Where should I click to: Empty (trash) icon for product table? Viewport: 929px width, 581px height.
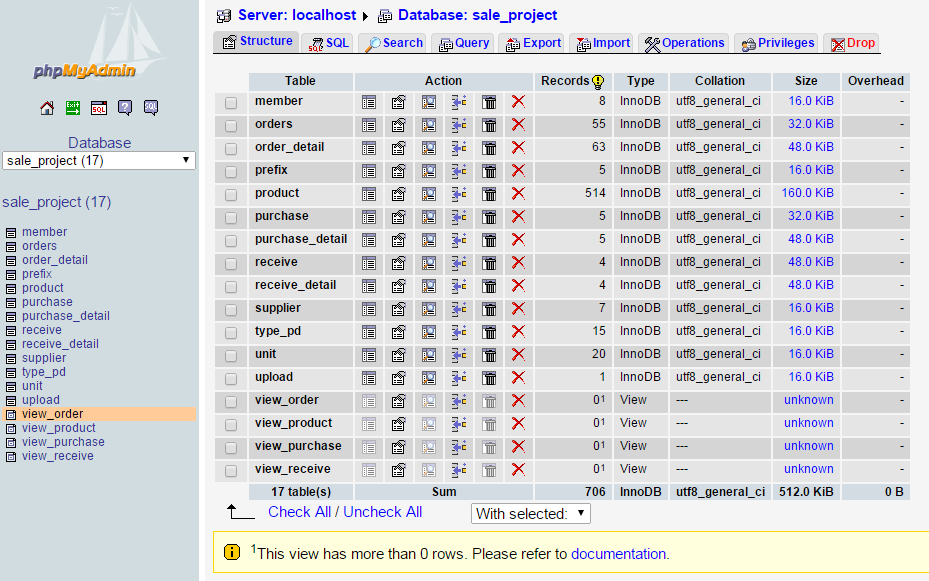coord(489,194)
